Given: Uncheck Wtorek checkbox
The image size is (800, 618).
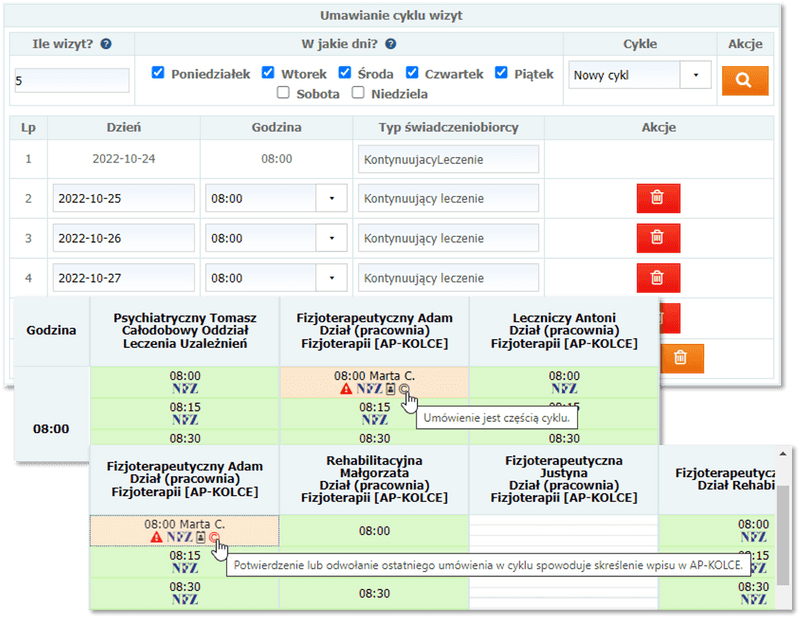Looking at the screenshot, I should (x=268, y=73).
